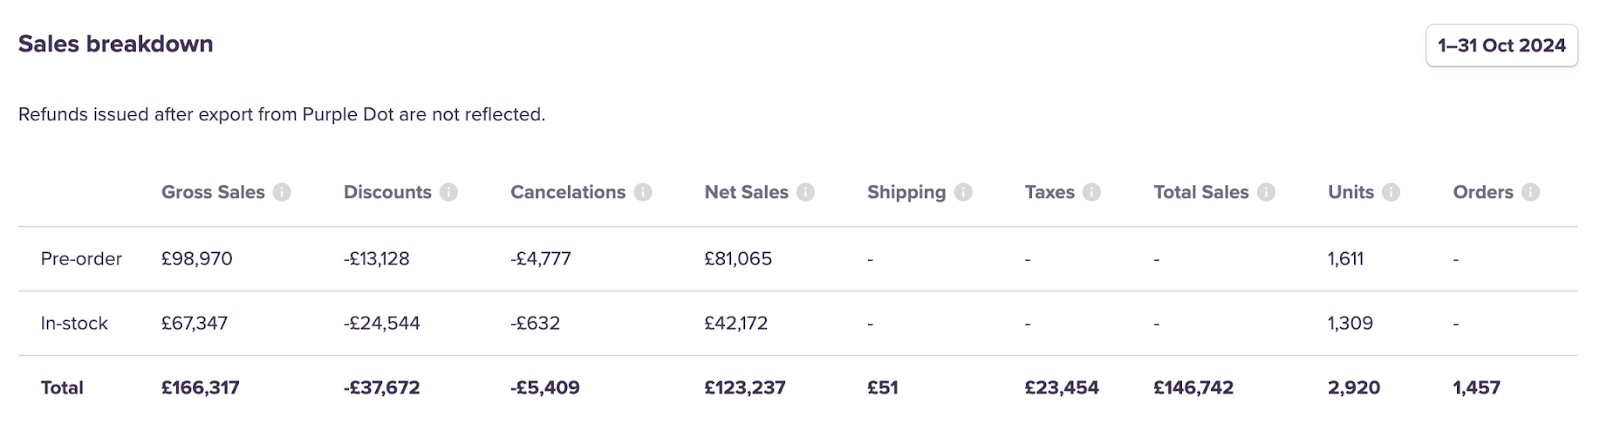
Task: Click the info icon beside Orders
Action: (1530, 192)
